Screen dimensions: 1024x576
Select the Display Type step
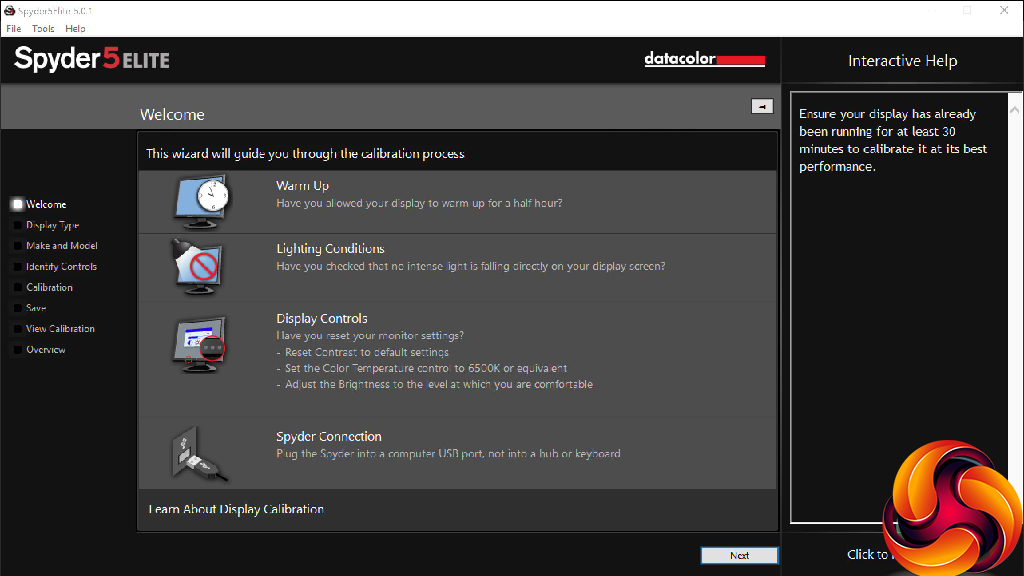[x=46, y=225]
